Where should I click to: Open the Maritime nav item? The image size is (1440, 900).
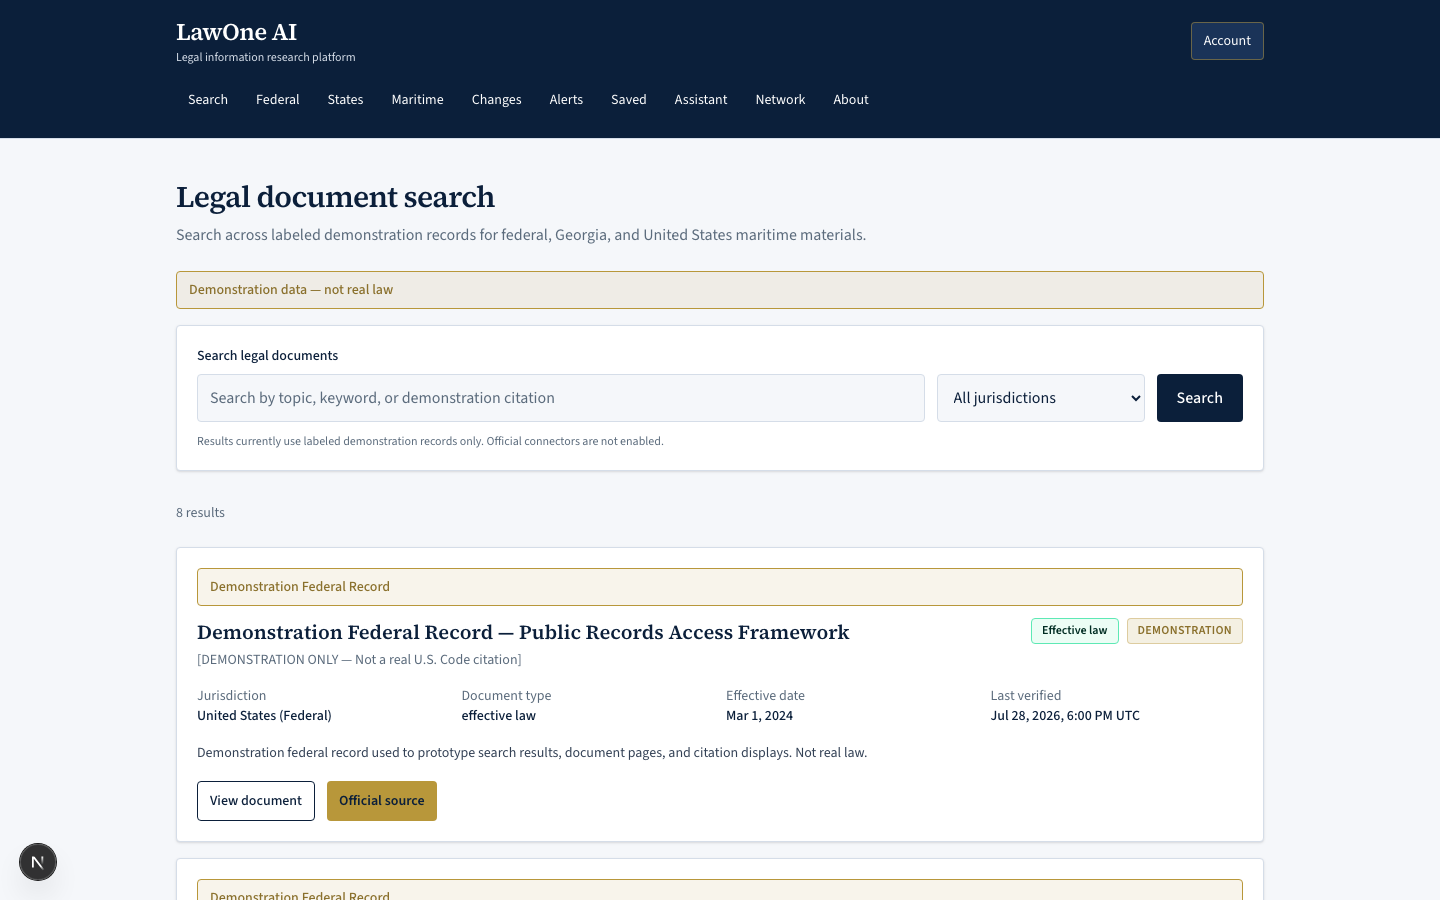tap(417, 100)
